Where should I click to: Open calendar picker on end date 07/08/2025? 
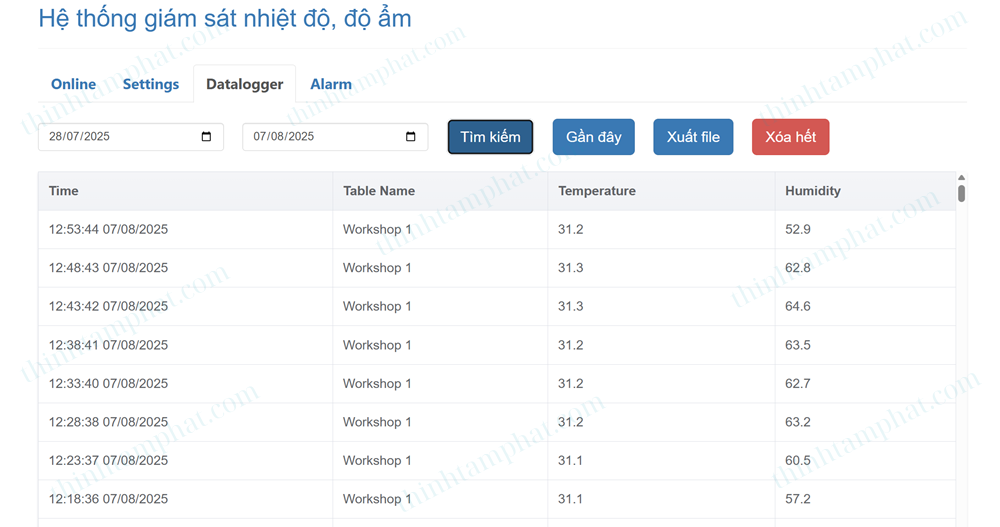[x=410, y=137]
